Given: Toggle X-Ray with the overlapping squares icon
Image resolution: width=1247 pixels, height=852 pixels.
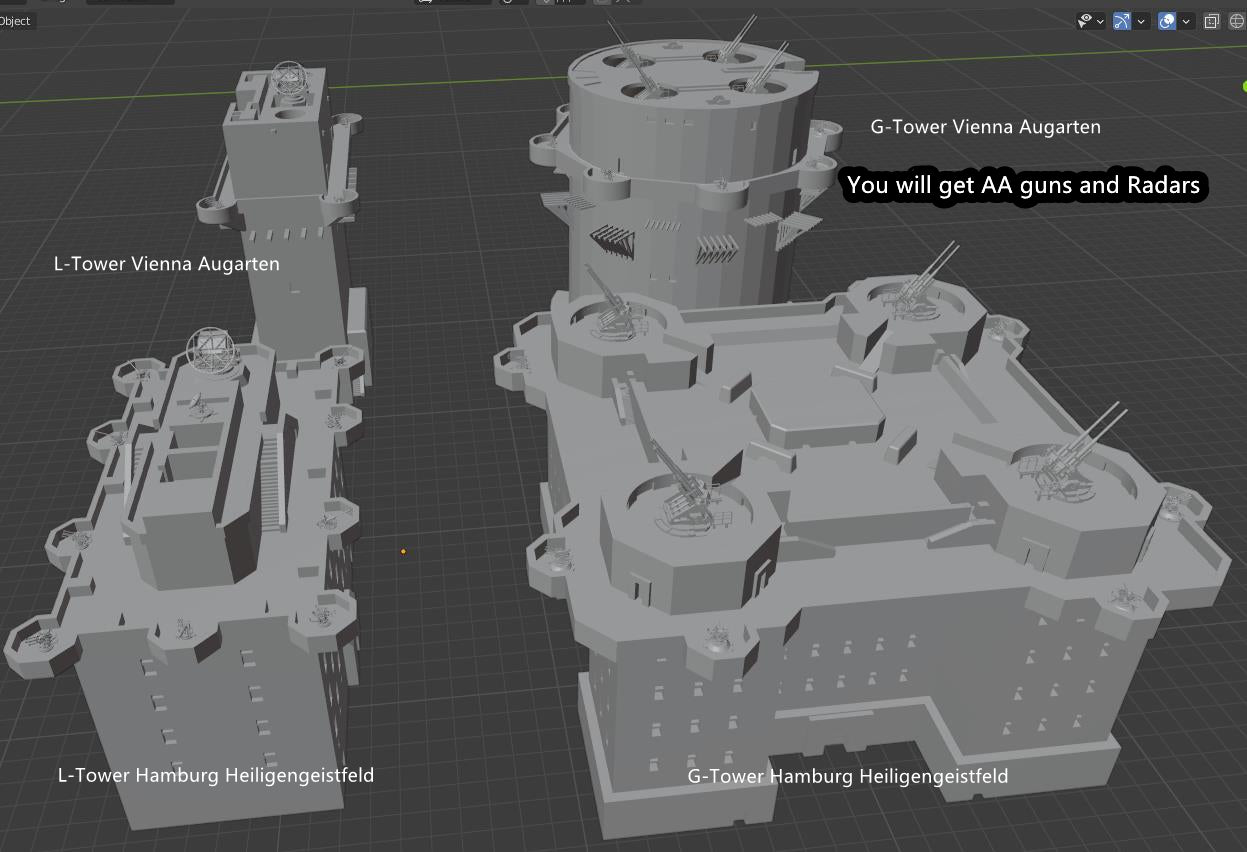Looking at the screenshot, I should click(x=1211, y=20).
